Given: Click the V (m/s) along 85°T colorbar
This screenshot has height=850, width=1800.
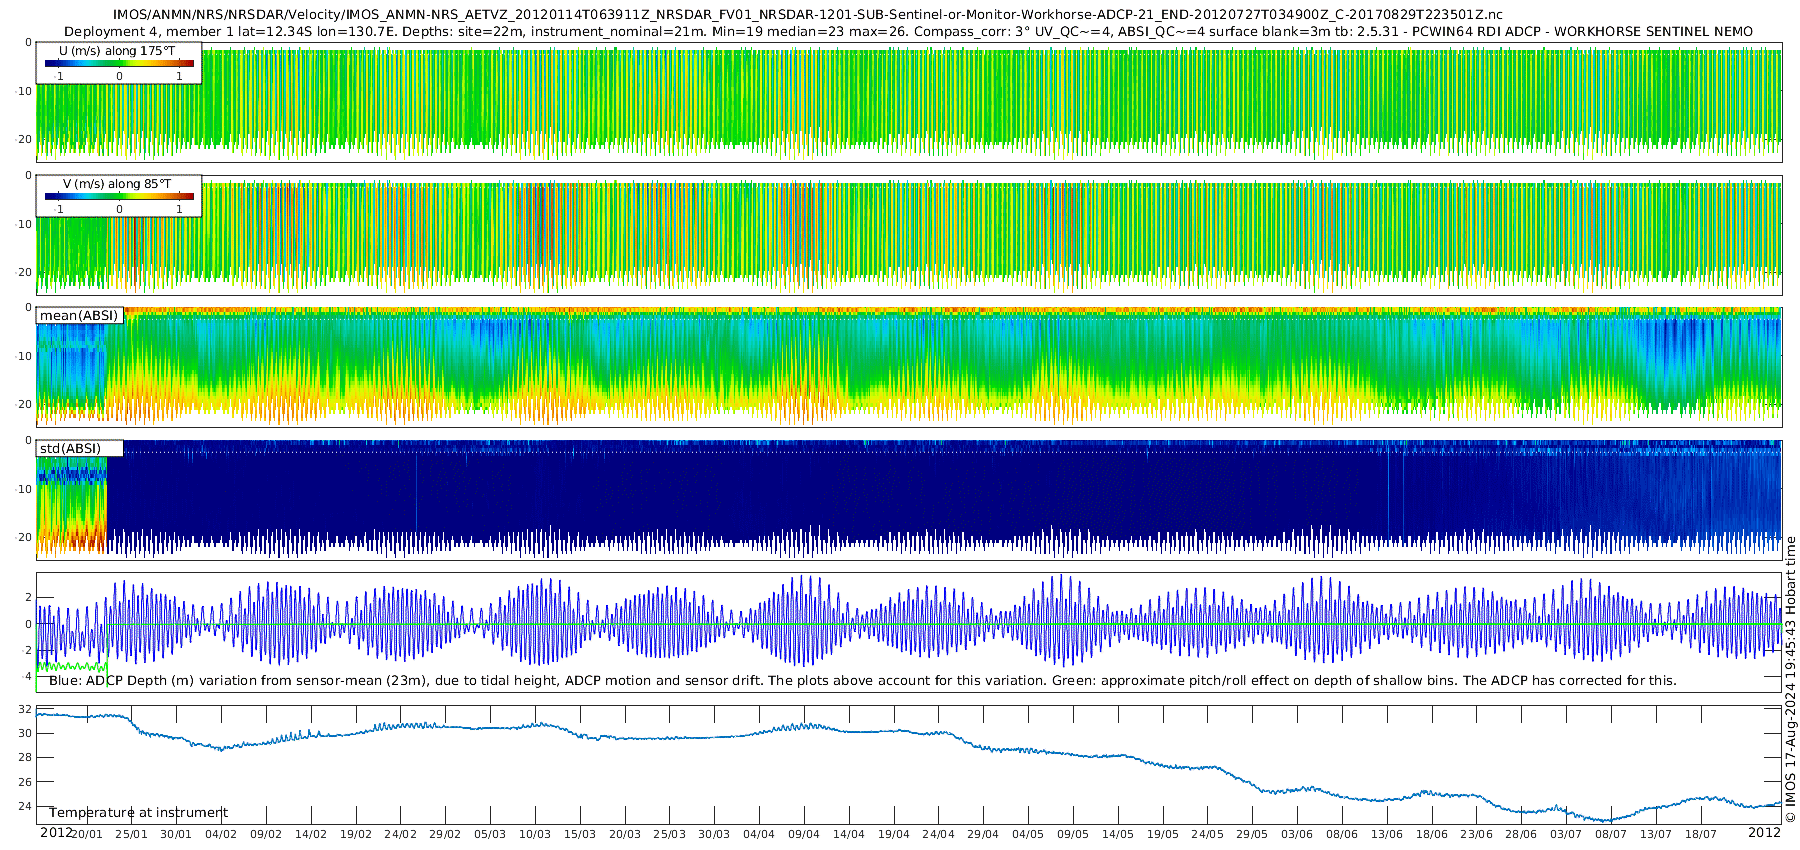Looking at the screenshot, I should (119, 196).
